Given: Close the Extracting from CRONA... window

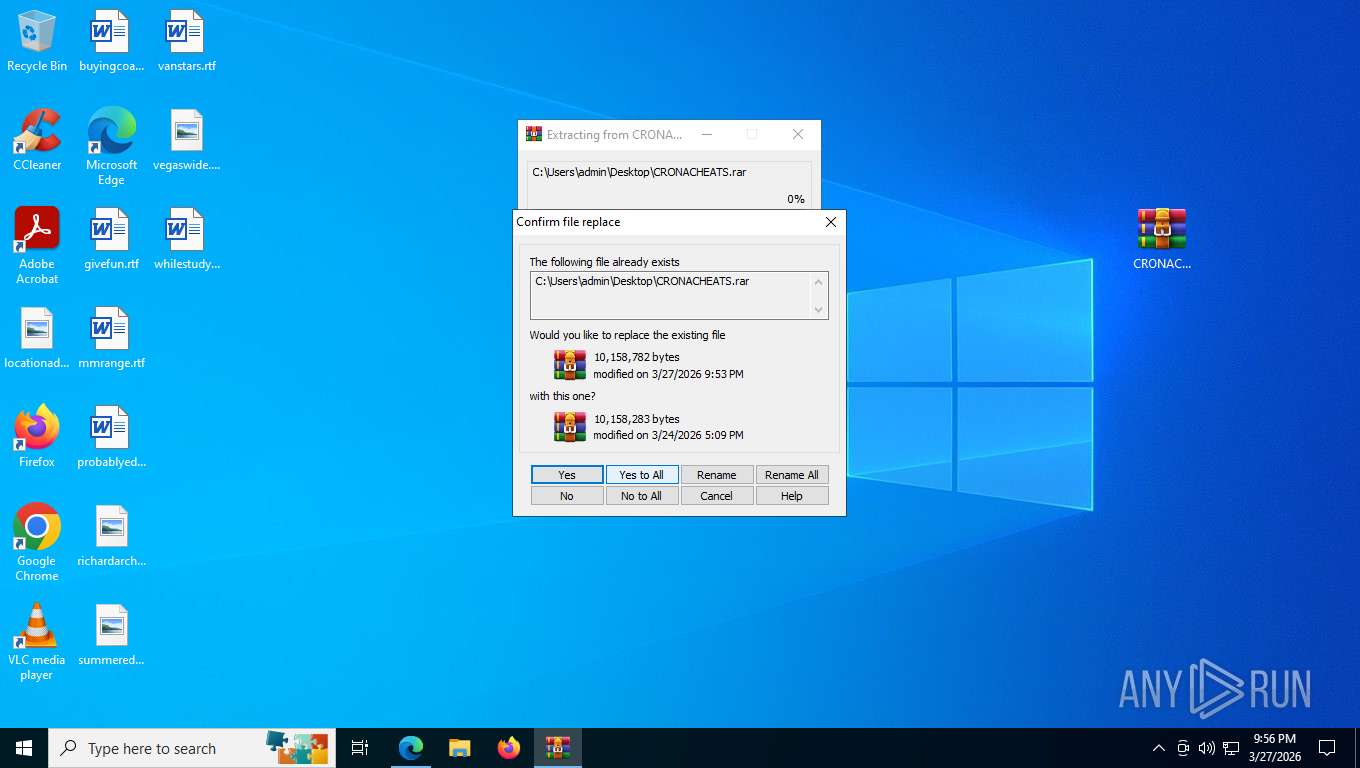Looking at the screenshot, I should click(797, 134).
